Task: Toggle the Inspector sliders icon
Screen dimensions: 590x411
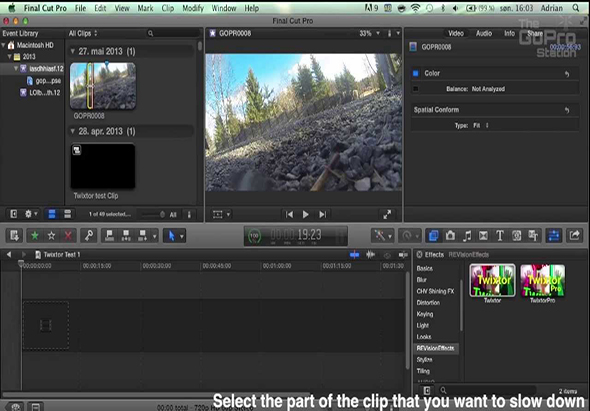Action: (x=554, y=236)
